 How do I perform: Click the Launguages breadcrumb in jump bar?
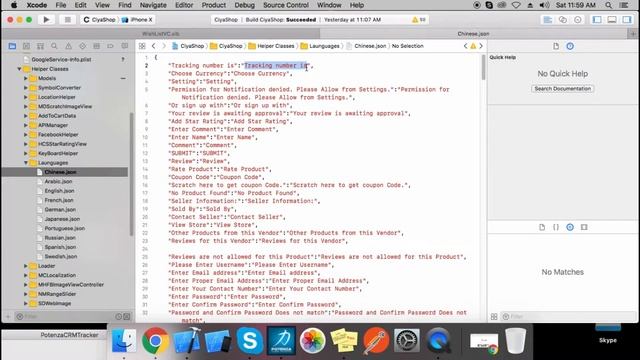pyautogui.click(x=320, y=46)
